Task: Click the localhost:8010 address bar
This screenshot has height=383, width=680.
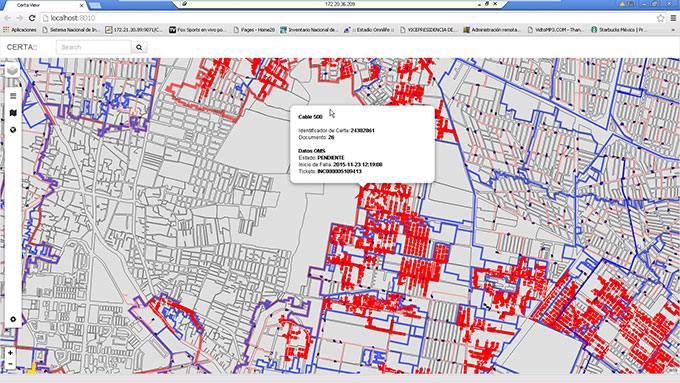Action: point(347,18)
